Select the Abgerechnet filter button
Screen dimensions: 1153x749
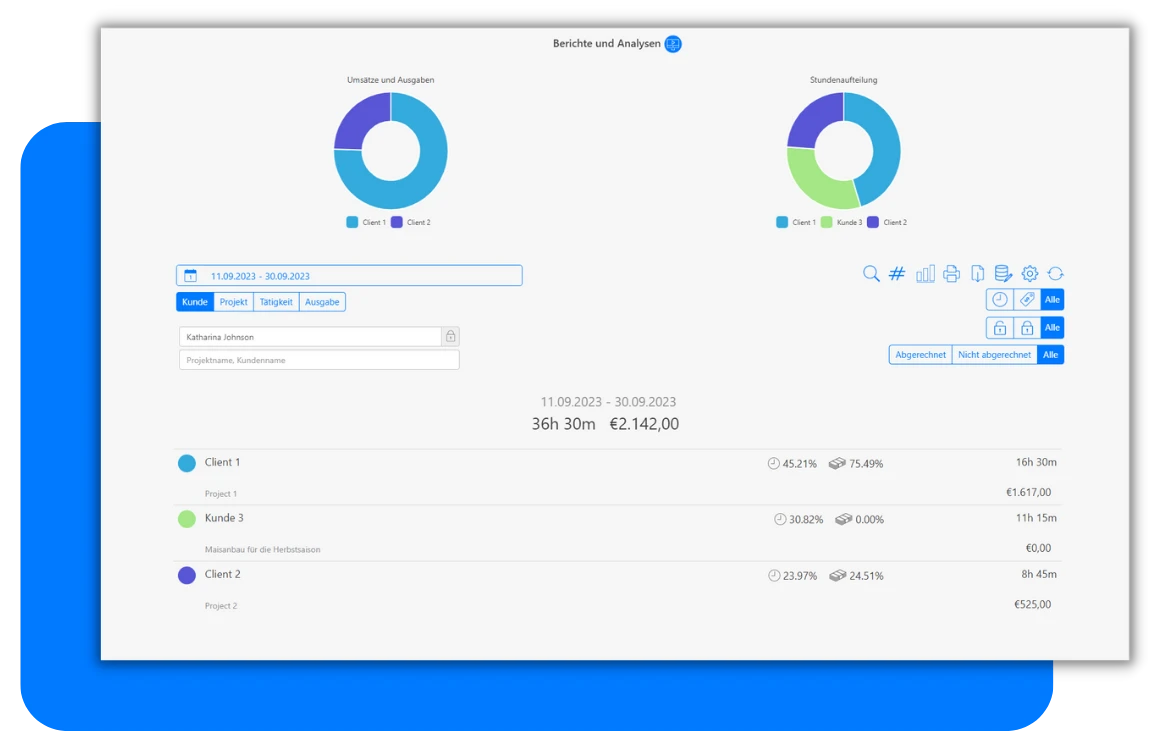coord(920,355)
